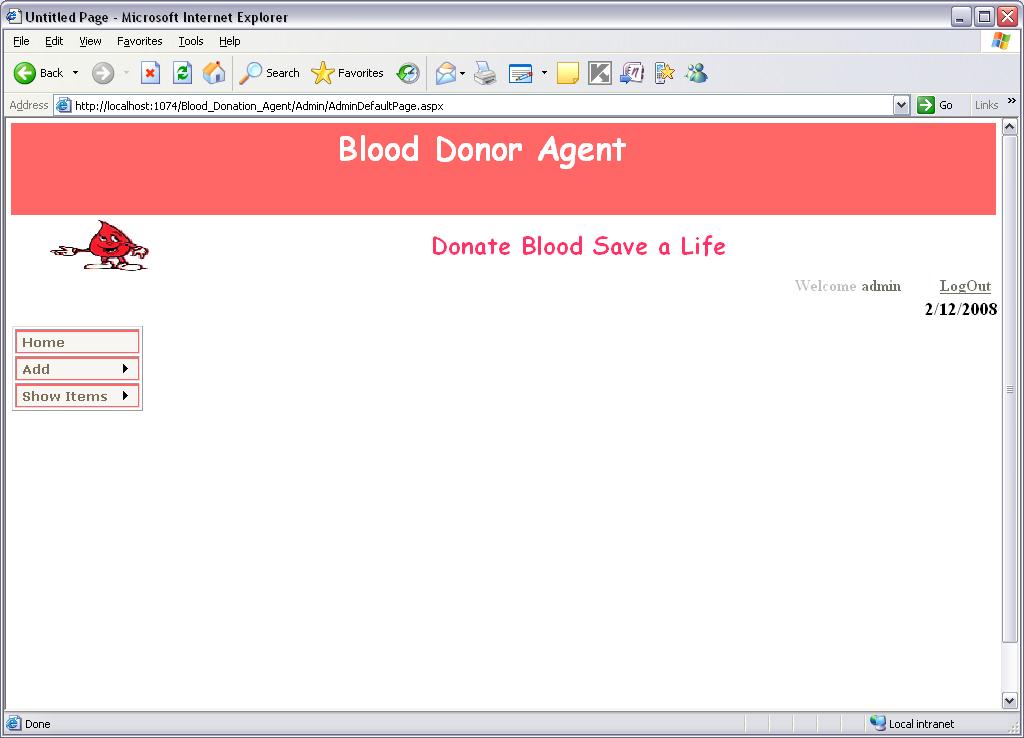Open the Forward history dropdown arrow
Viewport: 1024px width, 738px height.
coord(126,73)
